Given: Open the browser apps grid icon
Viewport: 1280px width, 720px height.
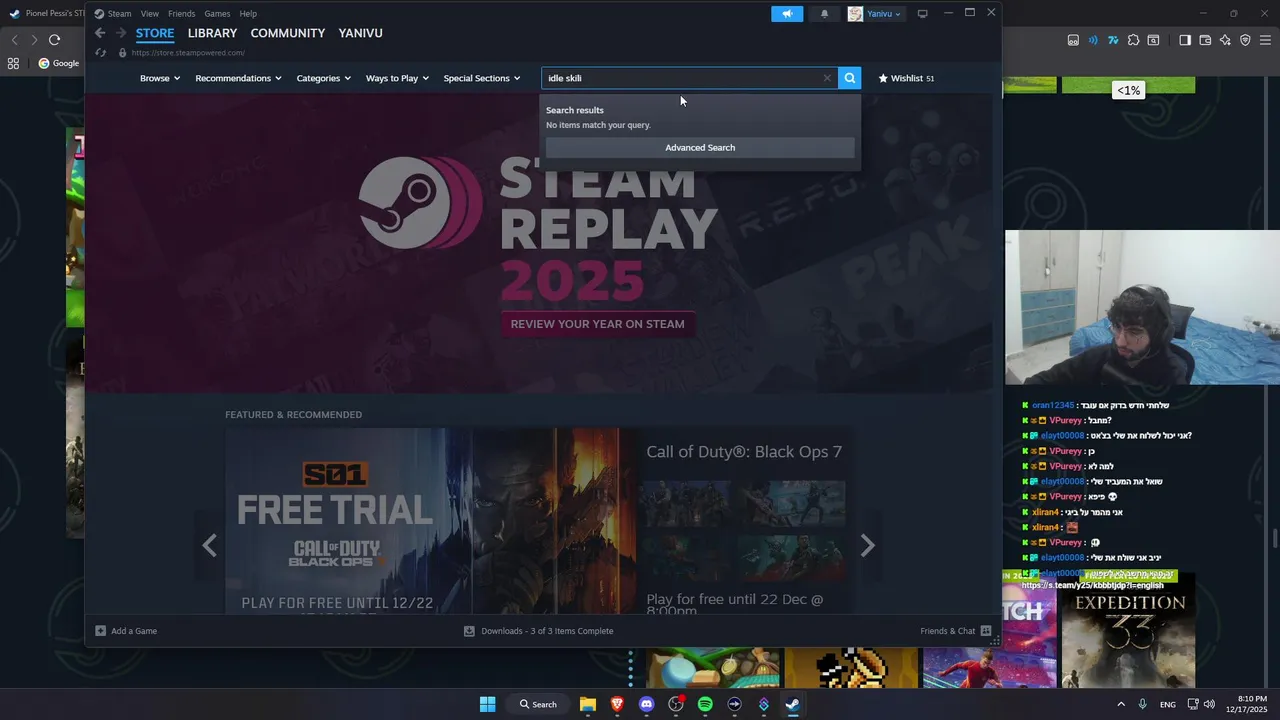Looking at the screenshot, I should 13,63.
